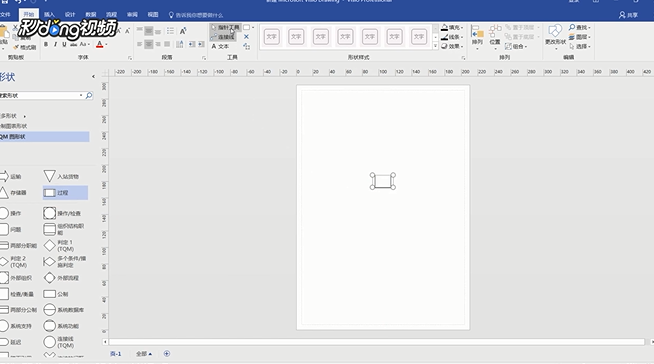The width and height of the screenshot is (654, 364).
Task: Open the Effects (效果) dropdown
Action: (x=452, y=46)
